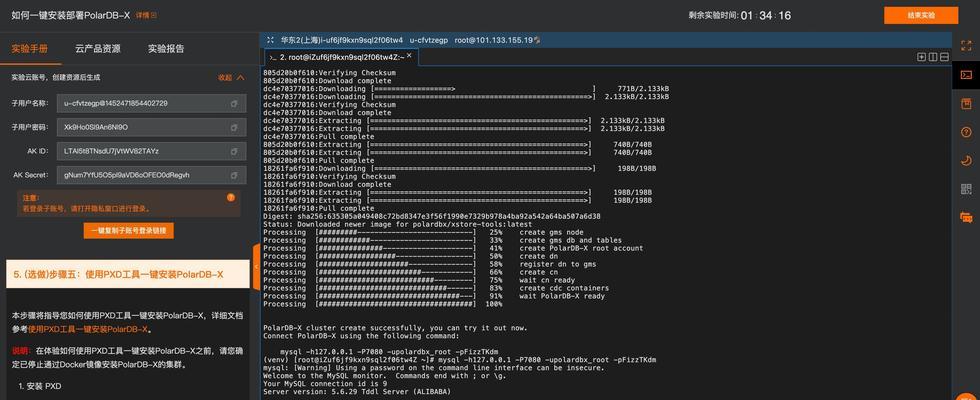Click terminal line 'register dn to gms'
Image resolution: width=980 pixels, height=400 pixels.
tap(558, 264)
